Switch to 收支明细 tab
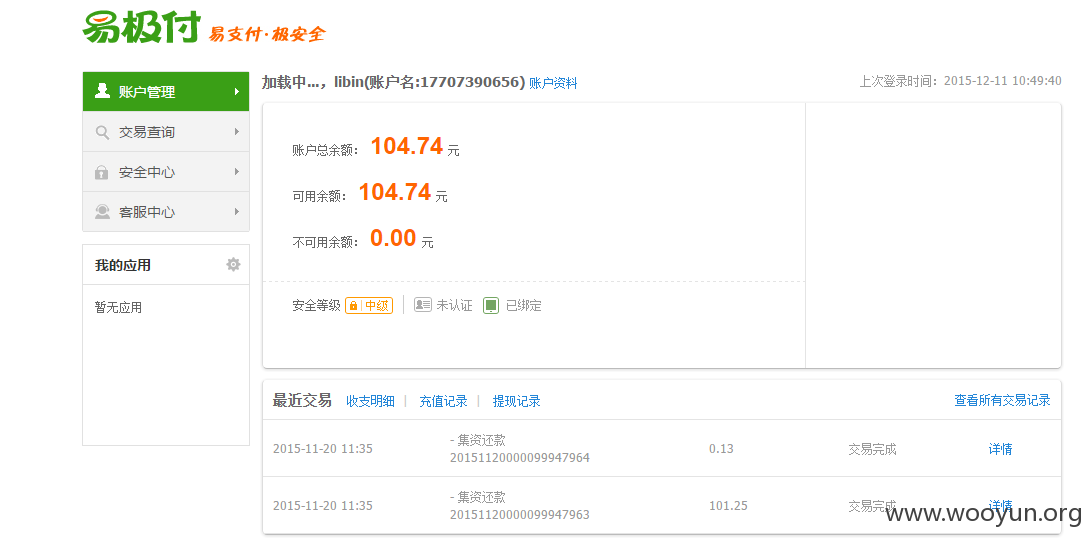Image resolution: width=1091 pixels, height=542 pixels. pos(370,401)
